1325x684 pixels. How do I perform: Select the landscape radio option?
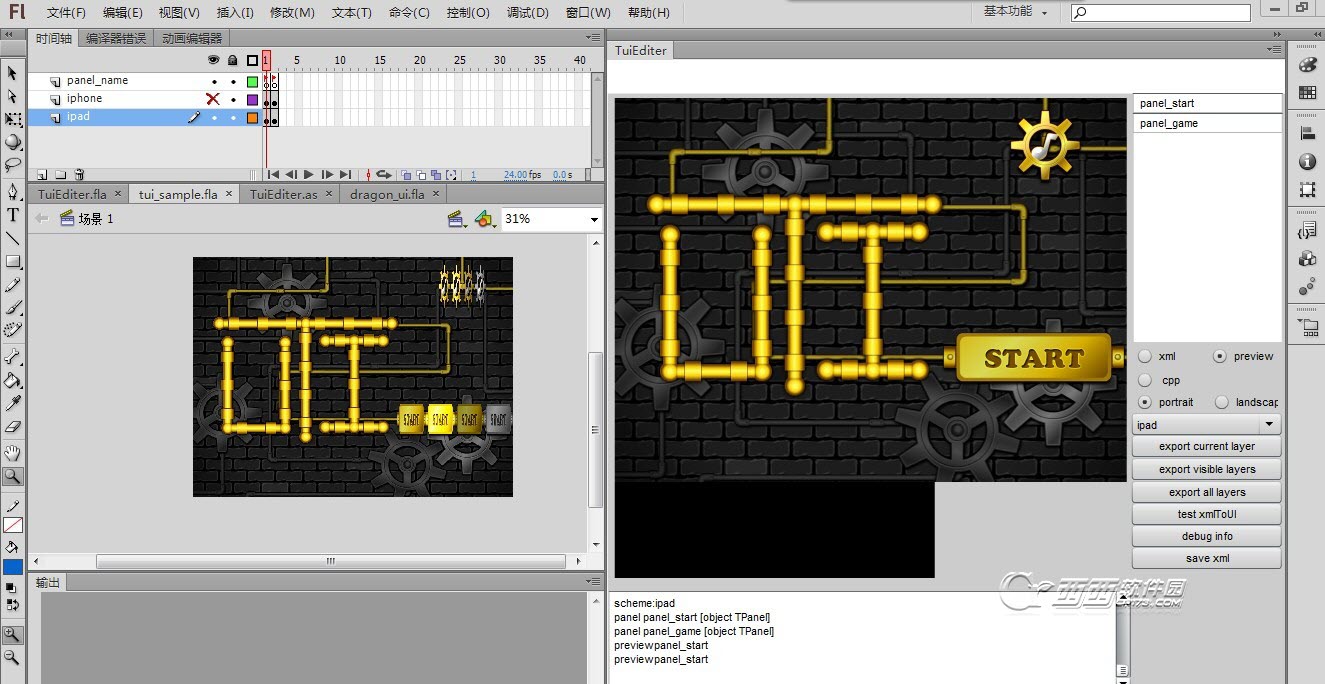tap(1222, 402)
